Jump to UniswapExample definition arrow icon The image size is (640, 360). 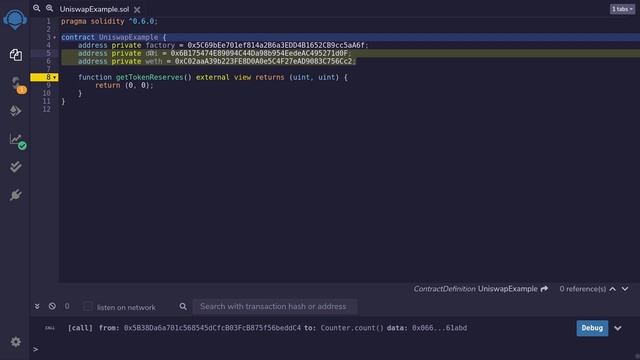(x=544, y=289)
